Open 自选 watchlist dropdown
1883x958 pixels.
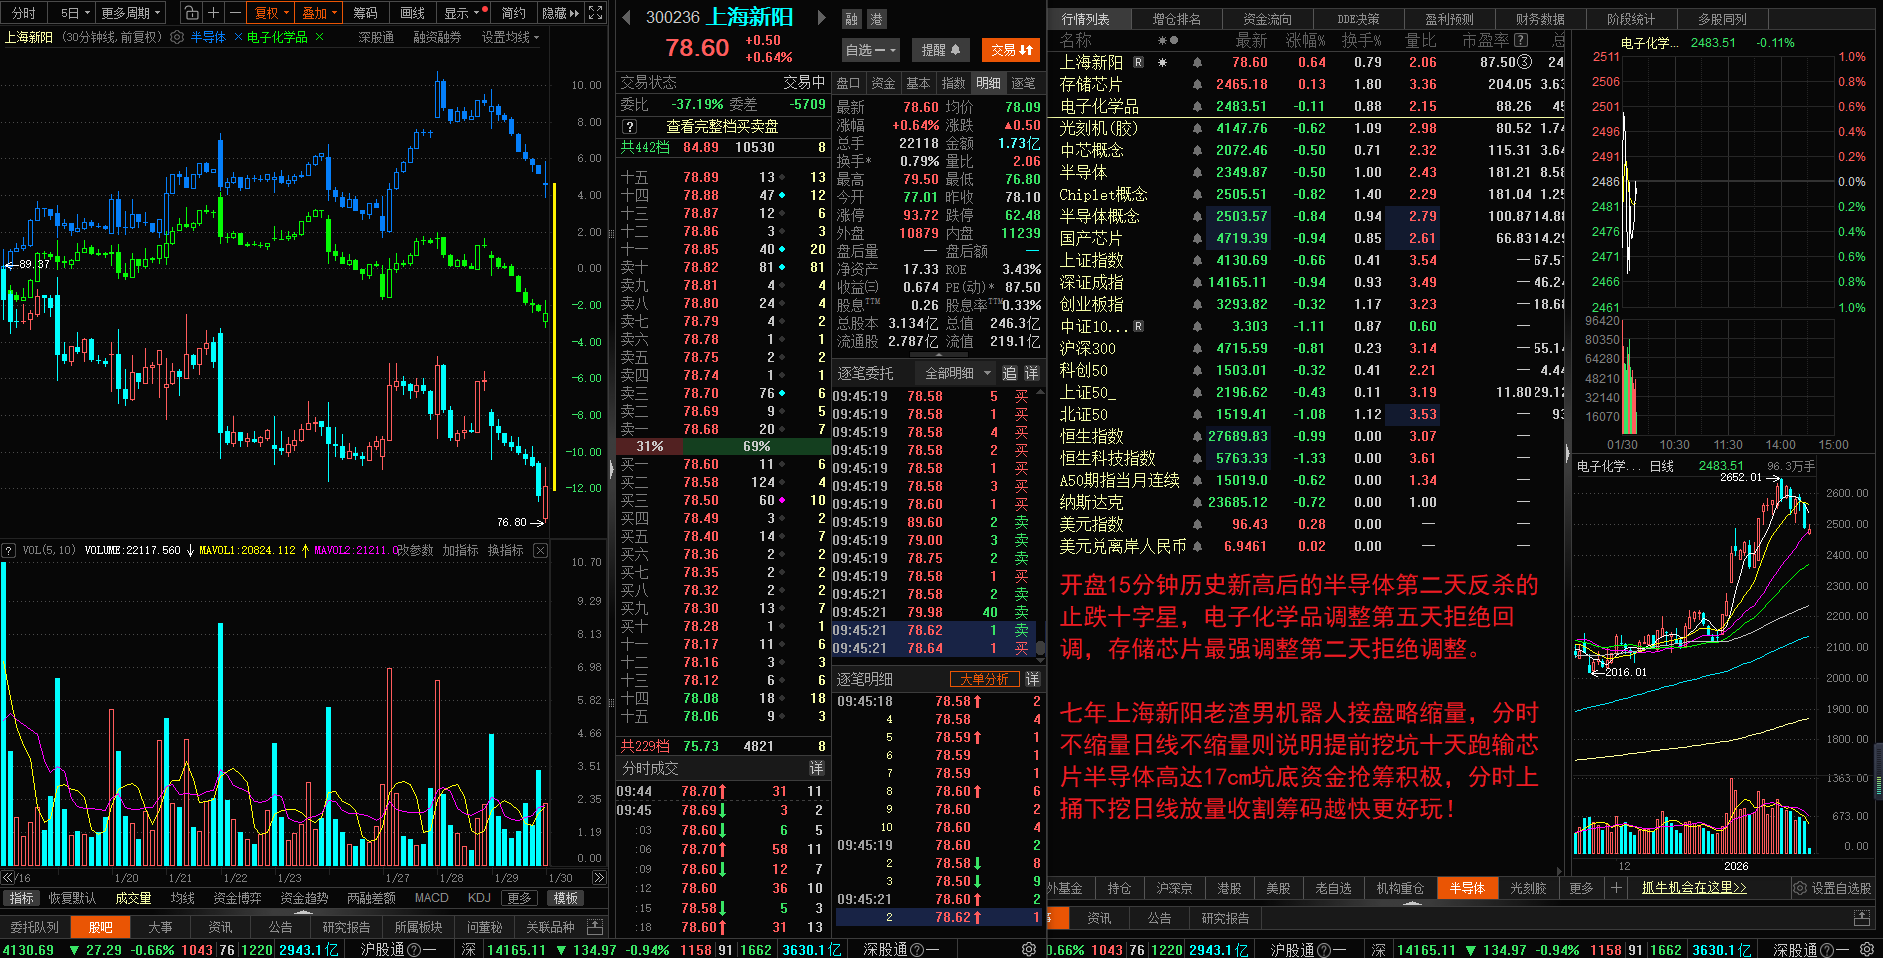(x=871, y=50)
